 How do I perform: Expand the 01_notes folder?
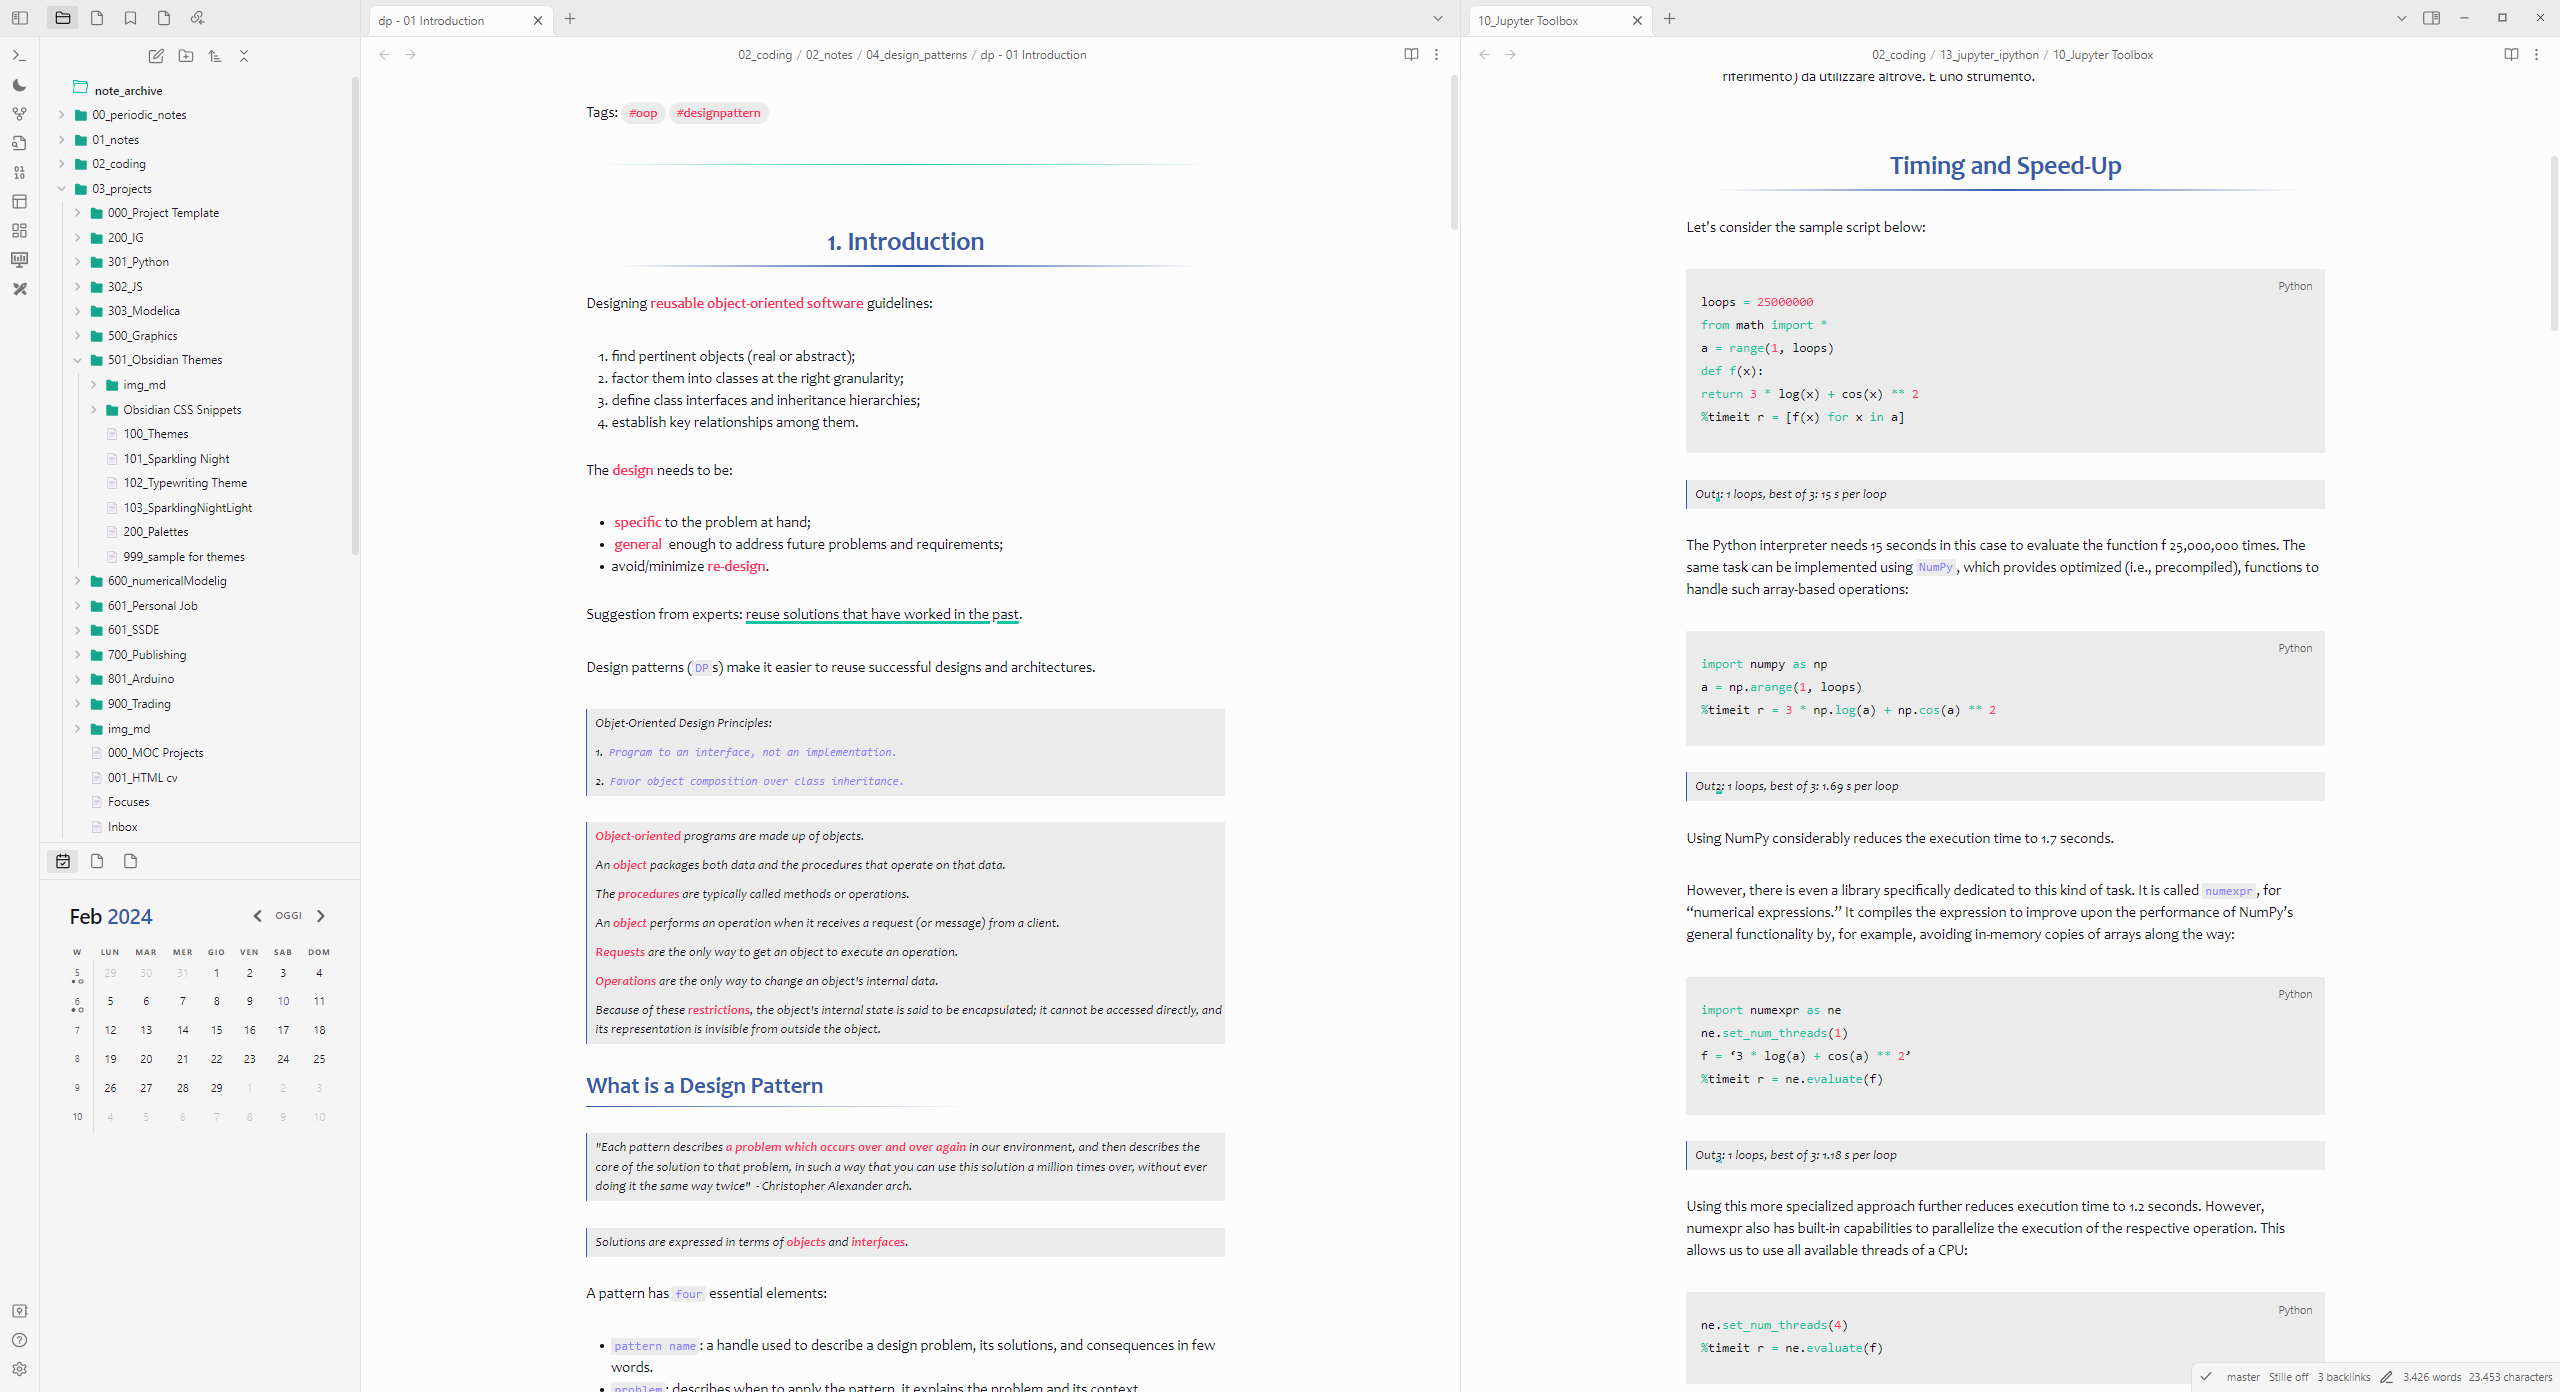click(62, 140)
